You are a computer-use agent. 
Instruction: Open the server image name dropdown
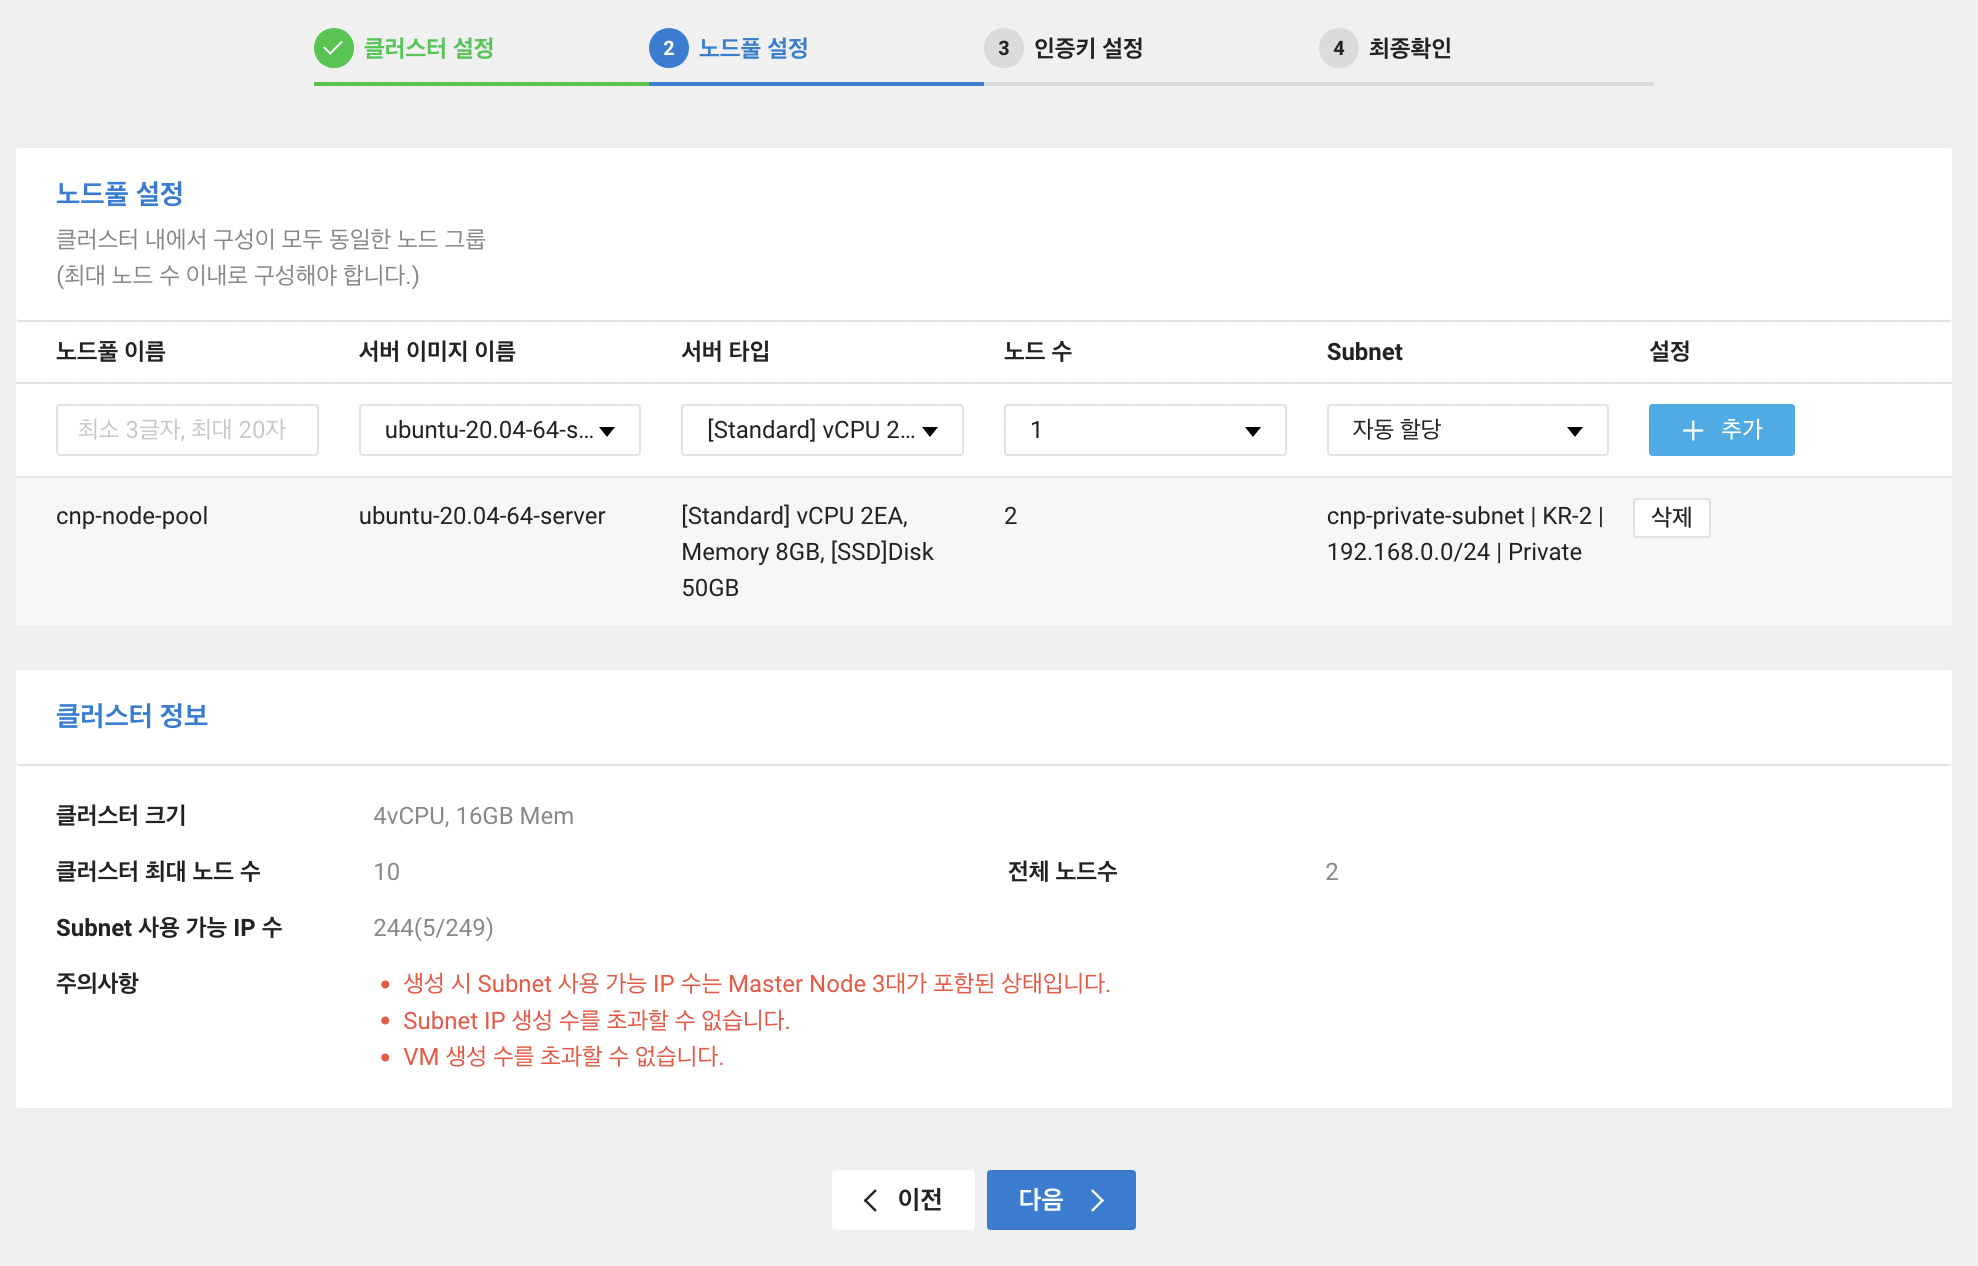(499, 430)
